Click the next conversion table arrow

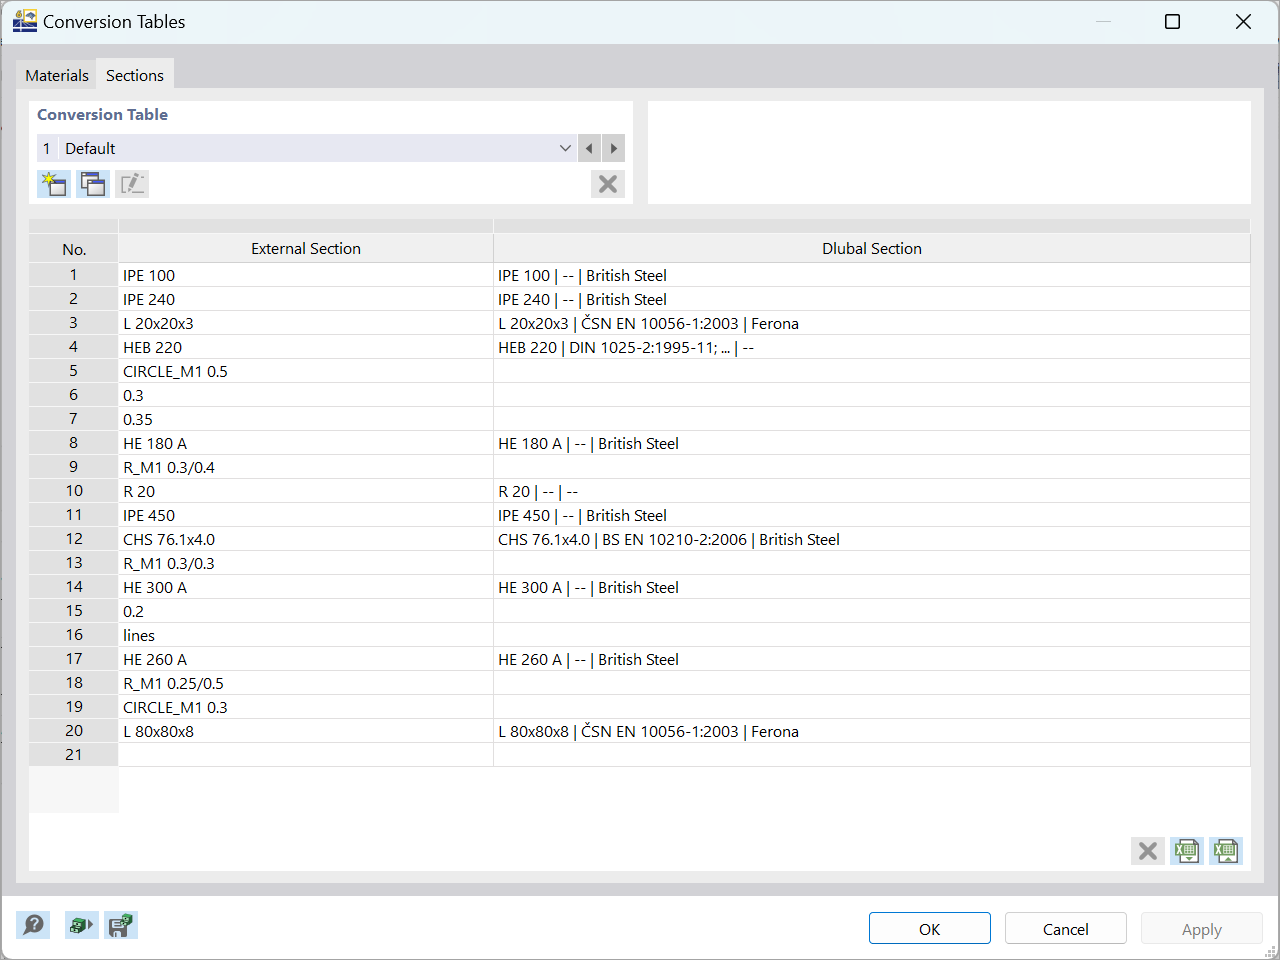coord(613,148)
